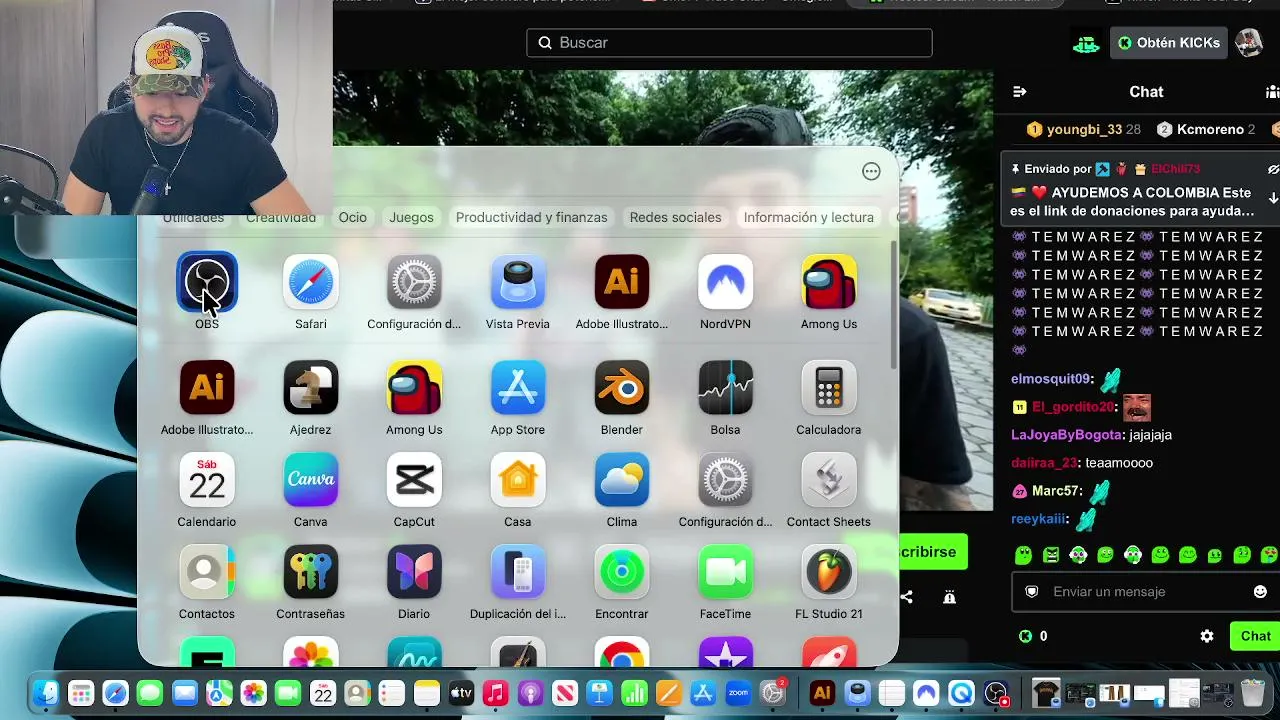Click the Buscar search field
Viewport: 1280px width, 720px height.
pos(730,43)
